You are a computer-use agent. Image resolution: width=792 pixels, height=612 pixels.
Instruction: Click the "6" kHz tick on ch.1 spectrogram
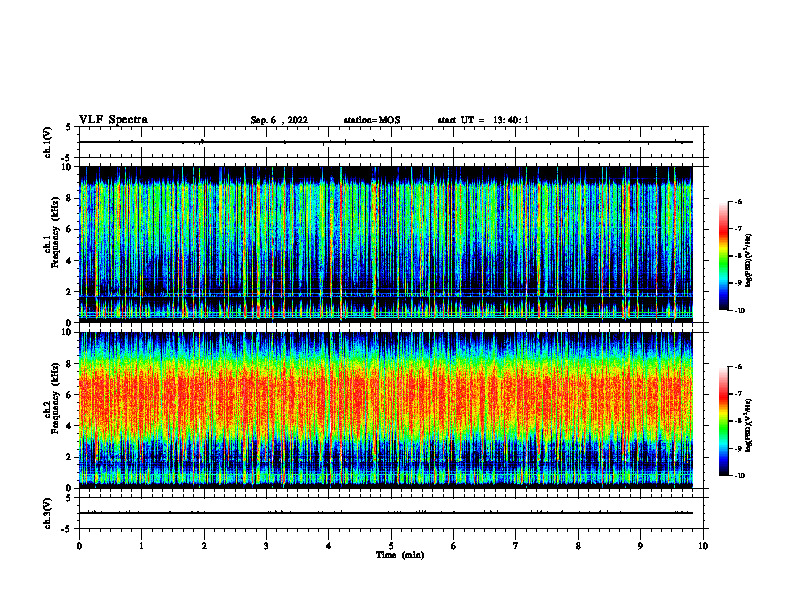70,229
